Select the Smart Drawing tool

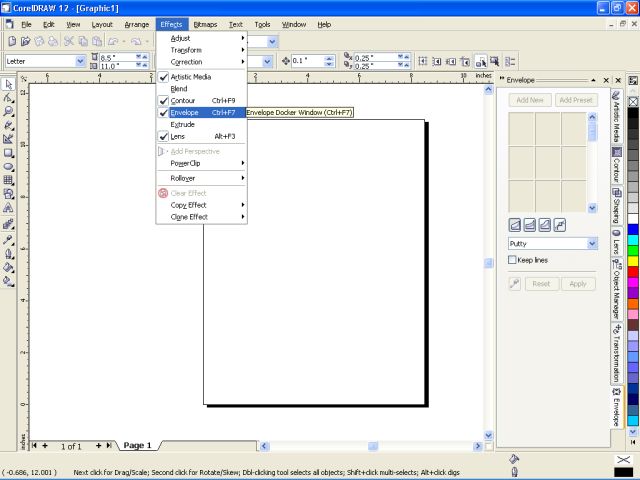(8, 139)
